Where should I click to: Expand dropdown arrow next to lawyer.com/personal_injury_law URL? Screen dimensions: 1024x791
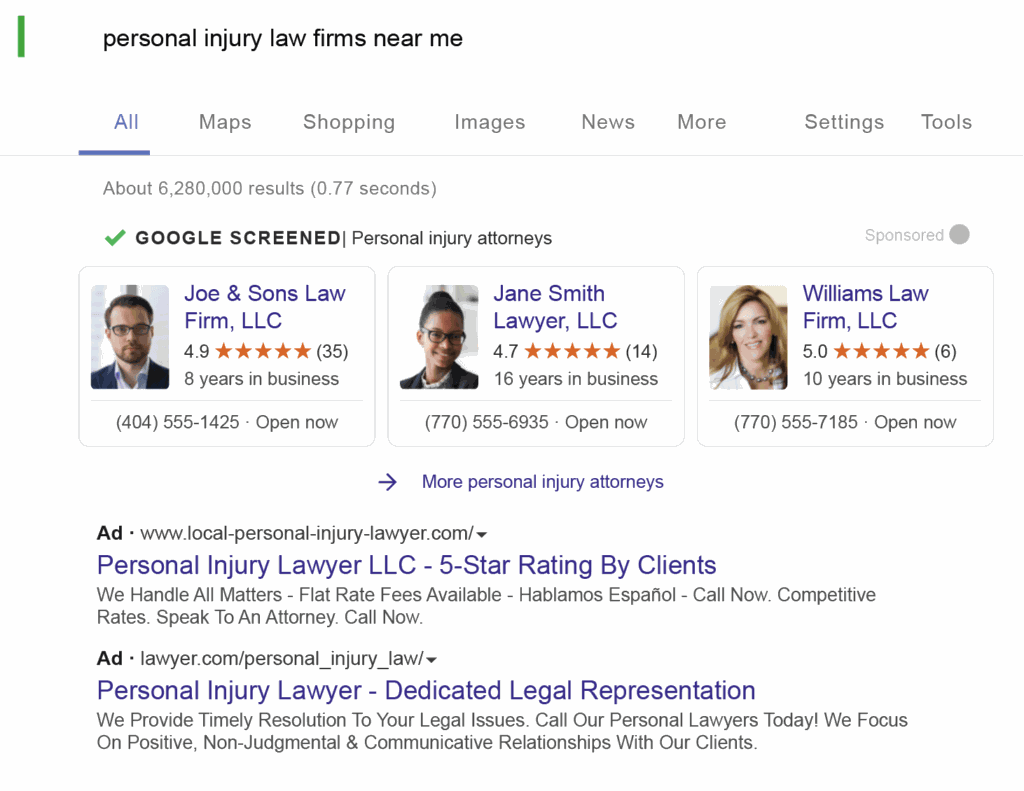point(432,659)
